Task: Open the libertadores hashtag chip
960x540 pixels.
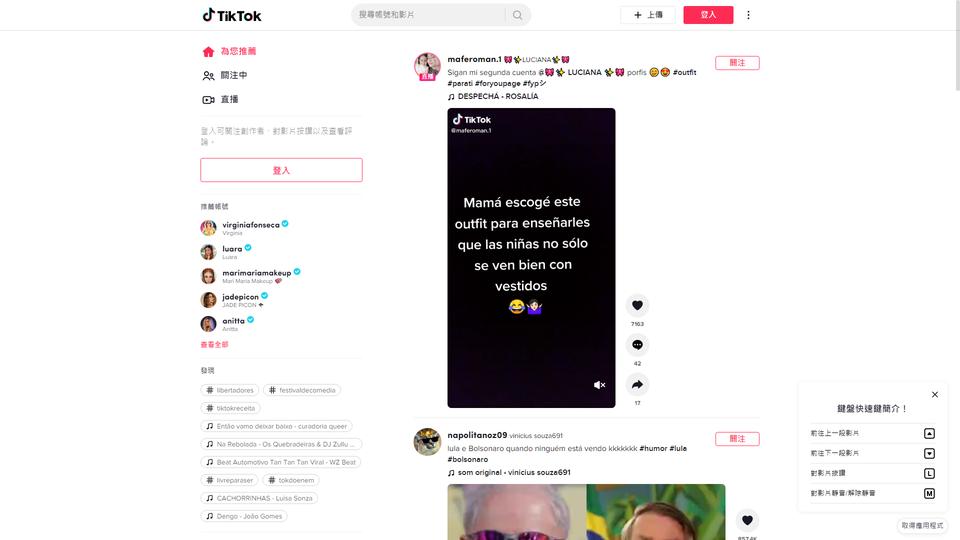Action: (x=230, y=390)
